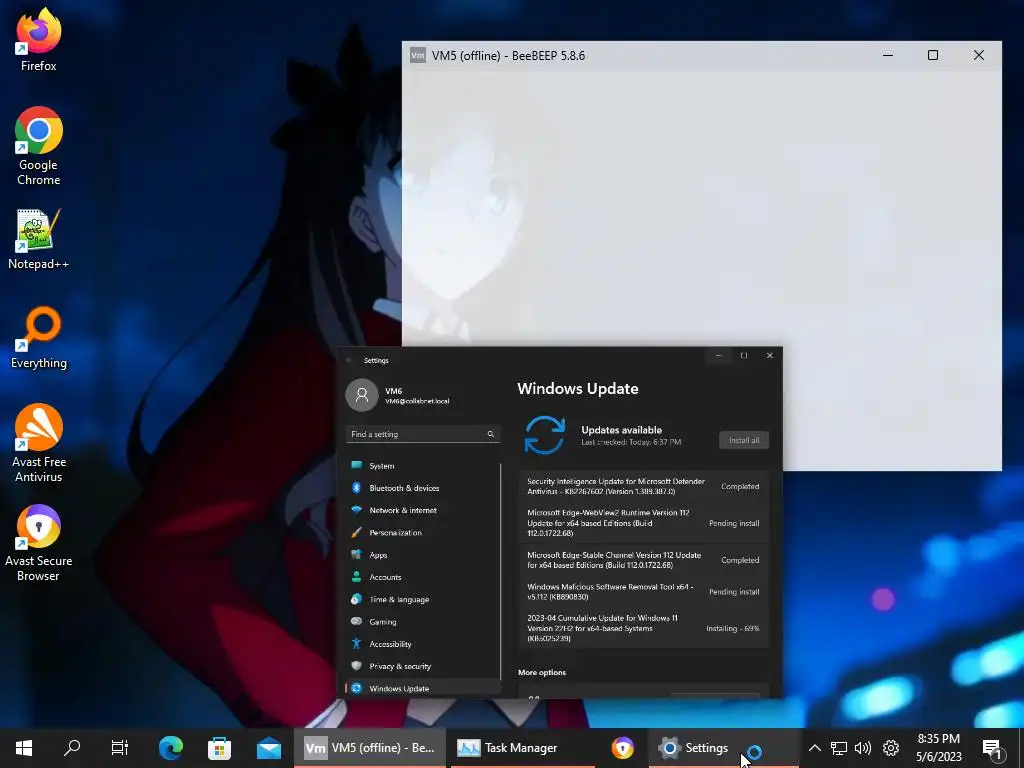This screenshot has height=768, width=1024.
Task: Select the Edge-WebView2 Runtime update entry
Action: [644, 522]
